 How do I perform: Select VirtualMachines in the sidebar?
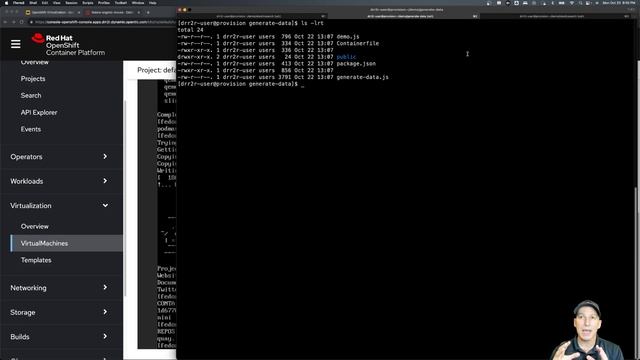(66, 243)
